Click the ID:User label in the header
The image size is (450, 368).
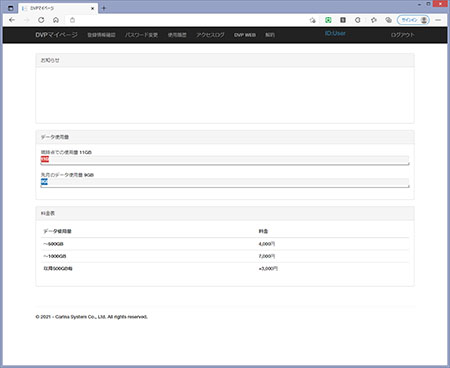(x=335, y=33)
